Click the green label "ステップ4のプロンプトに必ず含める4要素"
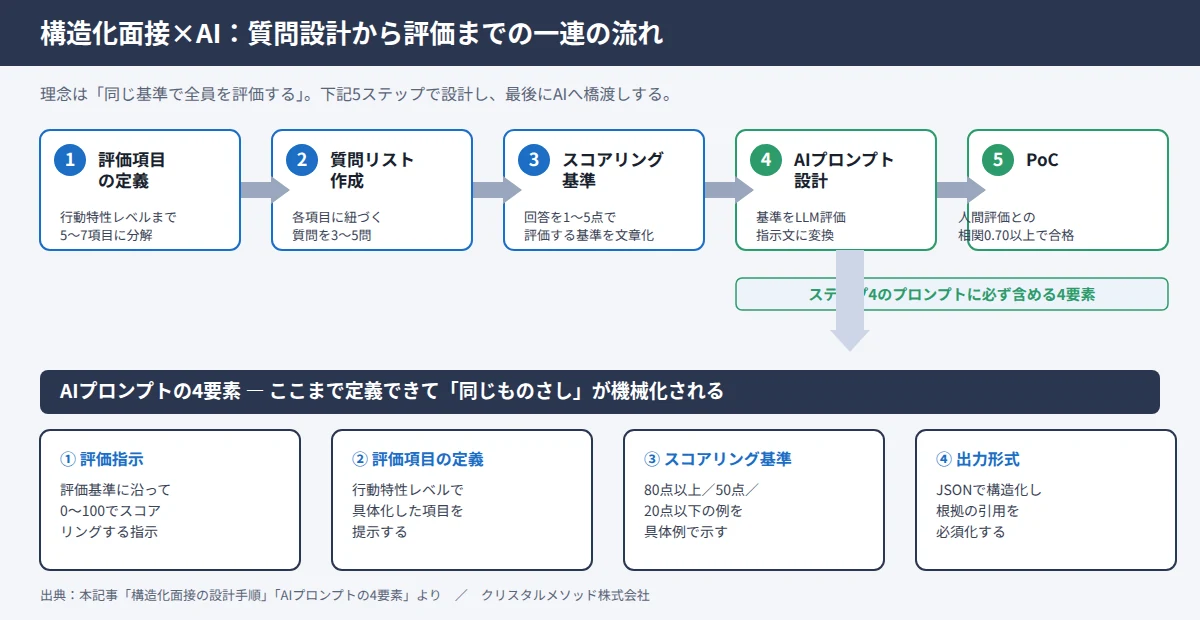1200x620 pixels. [x=952, y=295]
